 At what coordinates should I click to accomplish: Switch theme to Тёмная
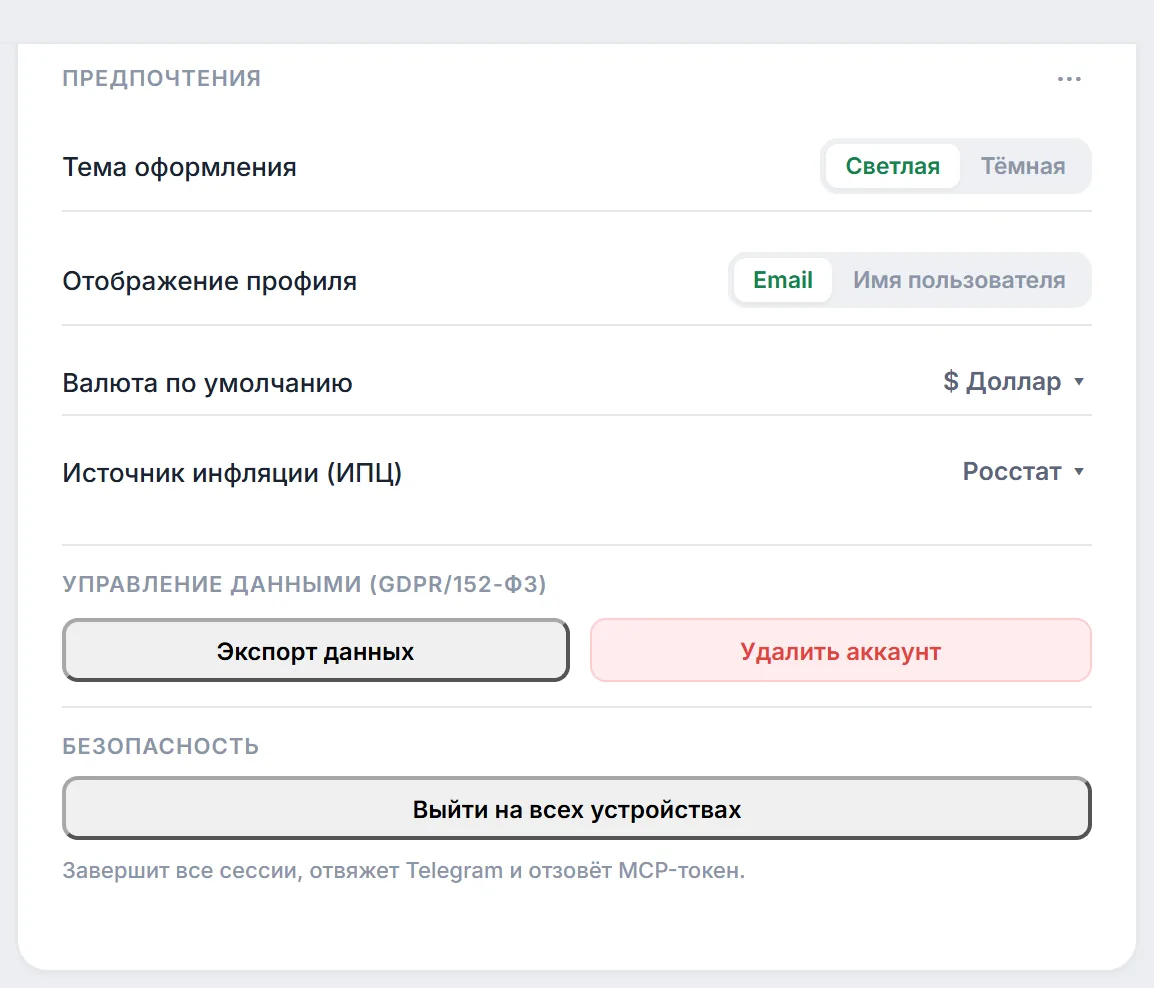point(1022,166)
